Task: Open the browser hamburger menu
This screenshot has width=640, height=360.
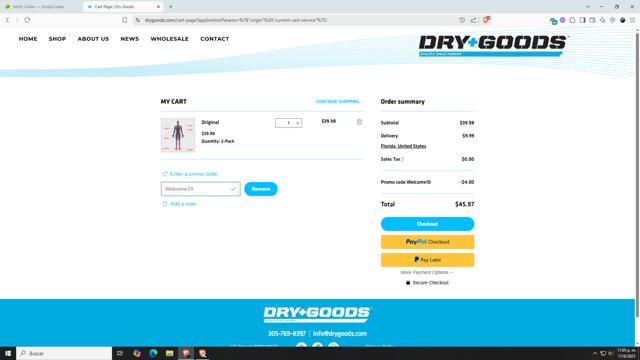Action: (x=632, y=20)
